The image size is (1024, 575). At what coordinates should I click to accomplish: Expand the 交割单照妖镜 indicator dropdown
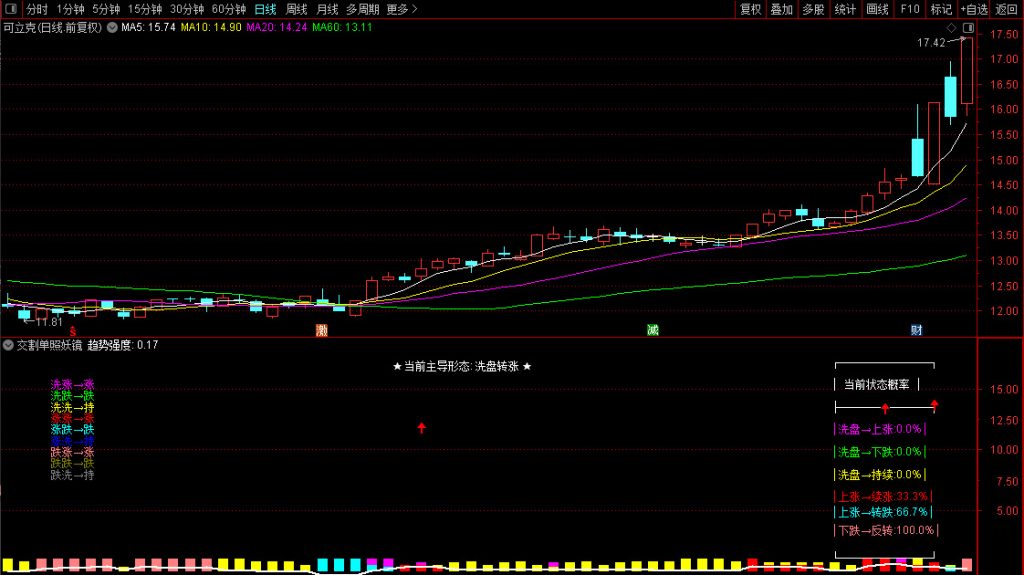click(9, 345)
